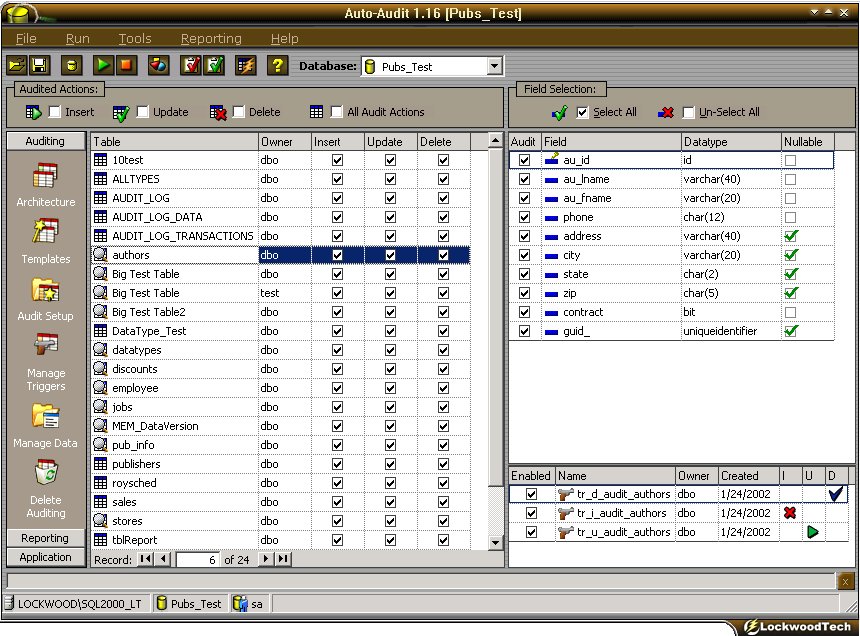Click the X button beside status message bar
Image resolution: width=860 pixels, height=636 pixels.
pyautogui.click(x=845, y=581)
